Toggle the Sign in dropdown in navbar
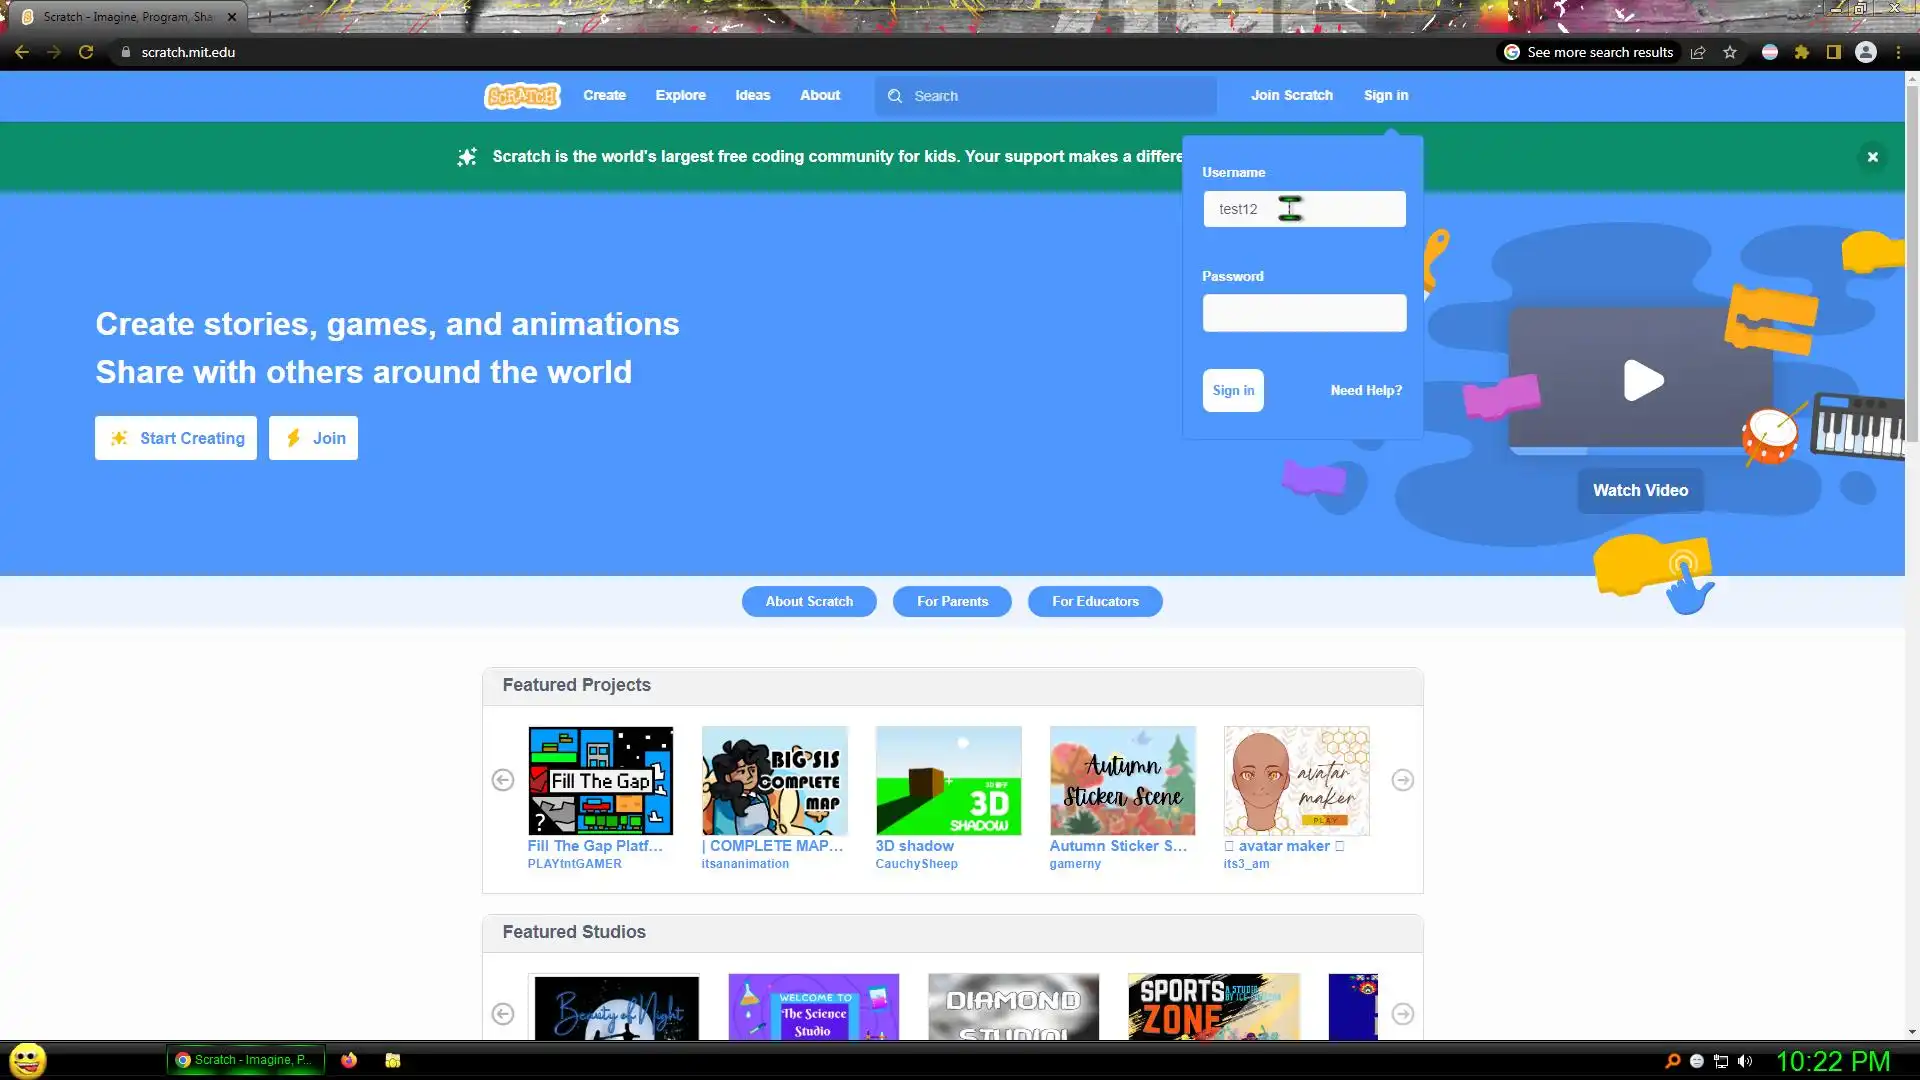This screenshot has width=1920, height=1080. (x=1385, y=95)
